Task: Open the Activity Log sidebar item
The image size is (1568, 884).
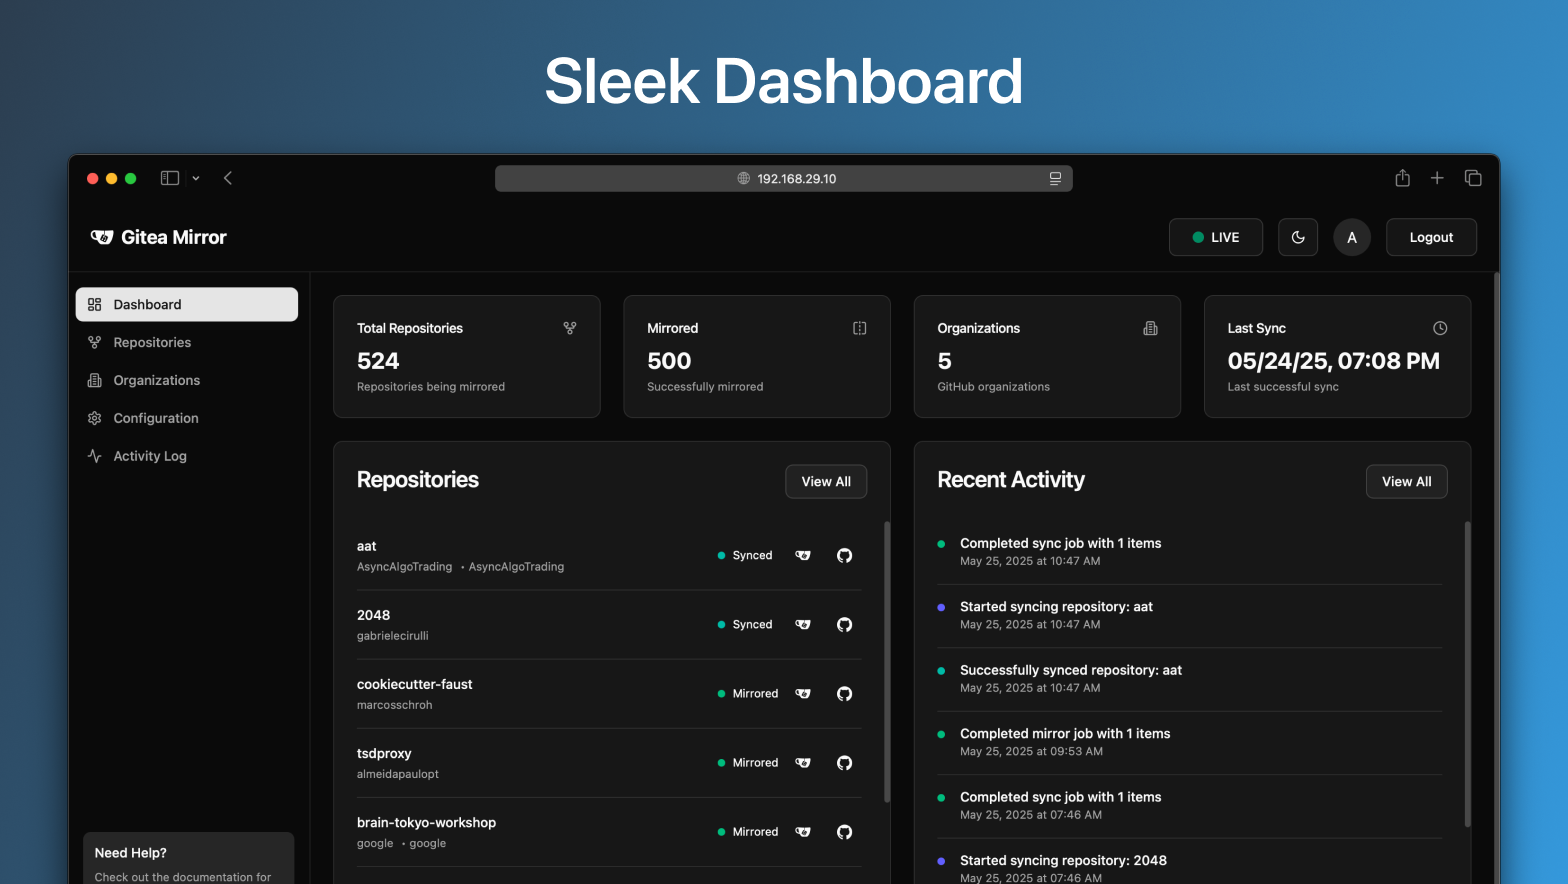Action: point(150,456)
